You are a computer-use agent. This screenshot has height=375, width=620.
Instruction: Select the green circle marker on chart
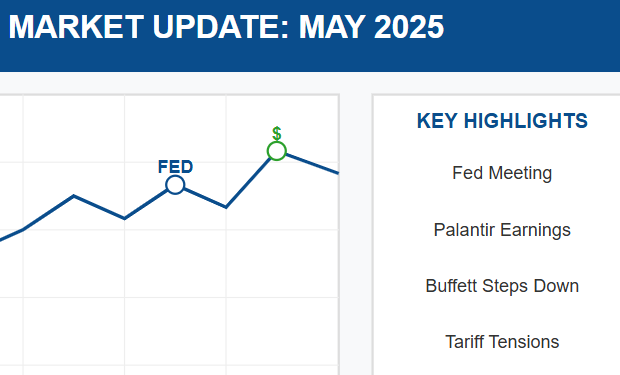276,151
